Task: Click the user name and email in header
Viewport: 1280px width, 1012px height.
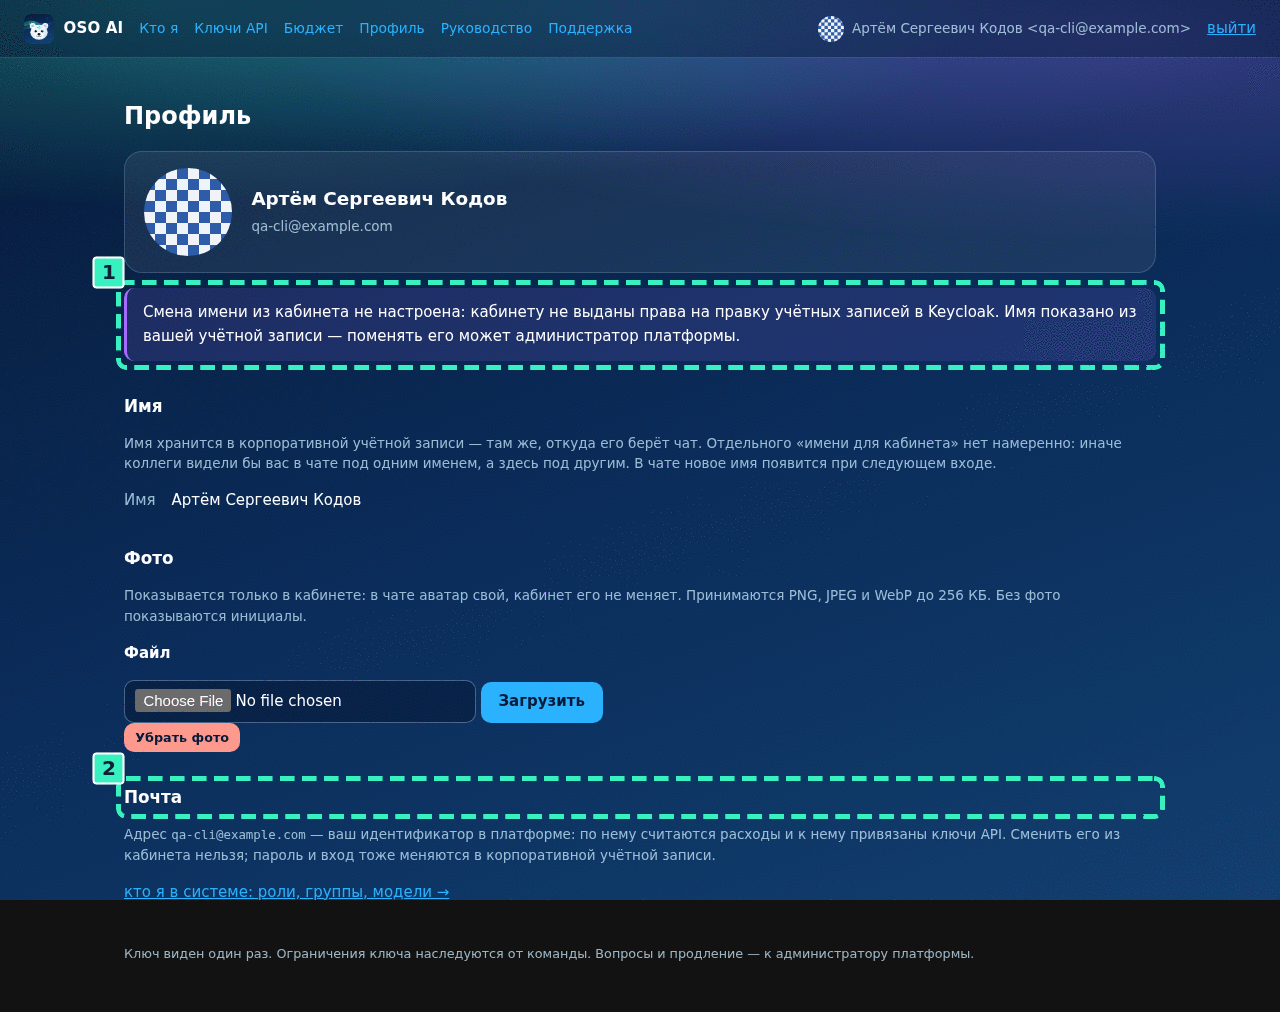Action: [1021, 28]
